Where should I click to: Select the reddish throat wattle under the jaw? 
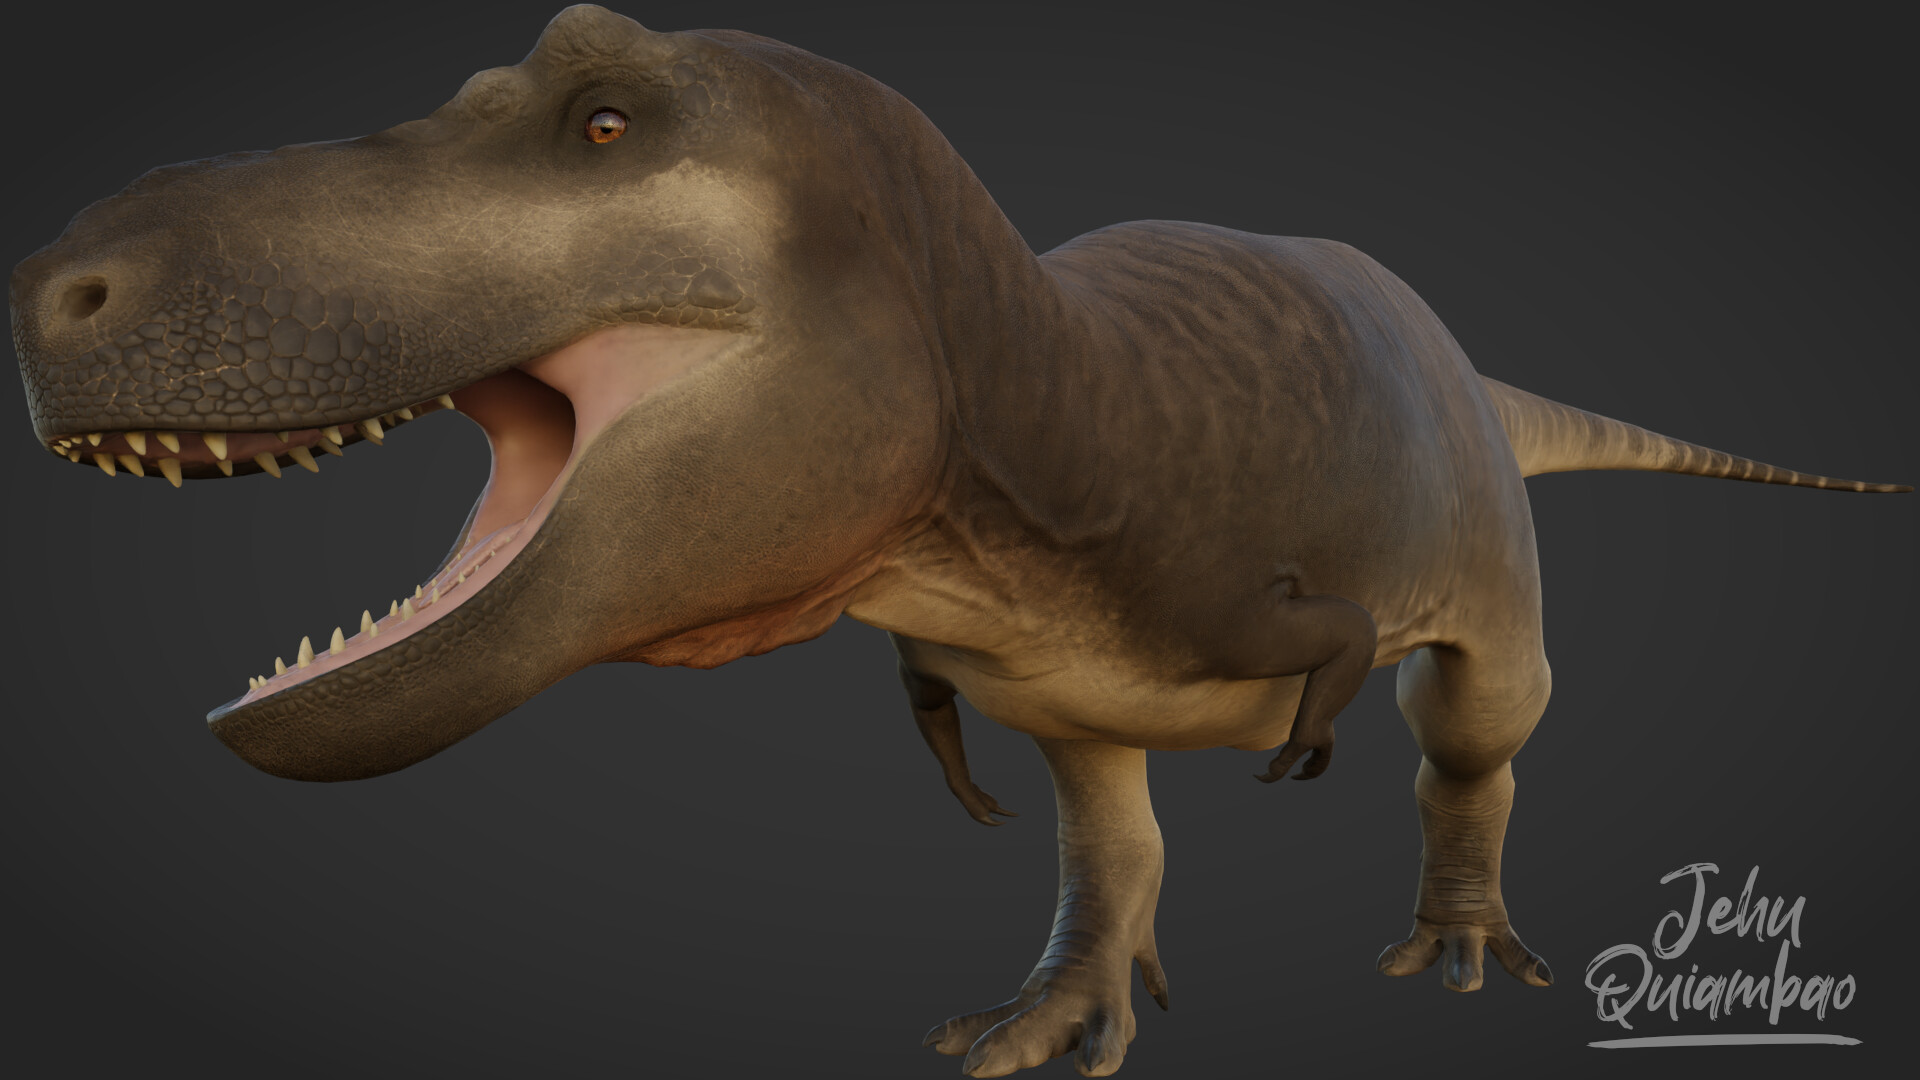click(740, 640)
